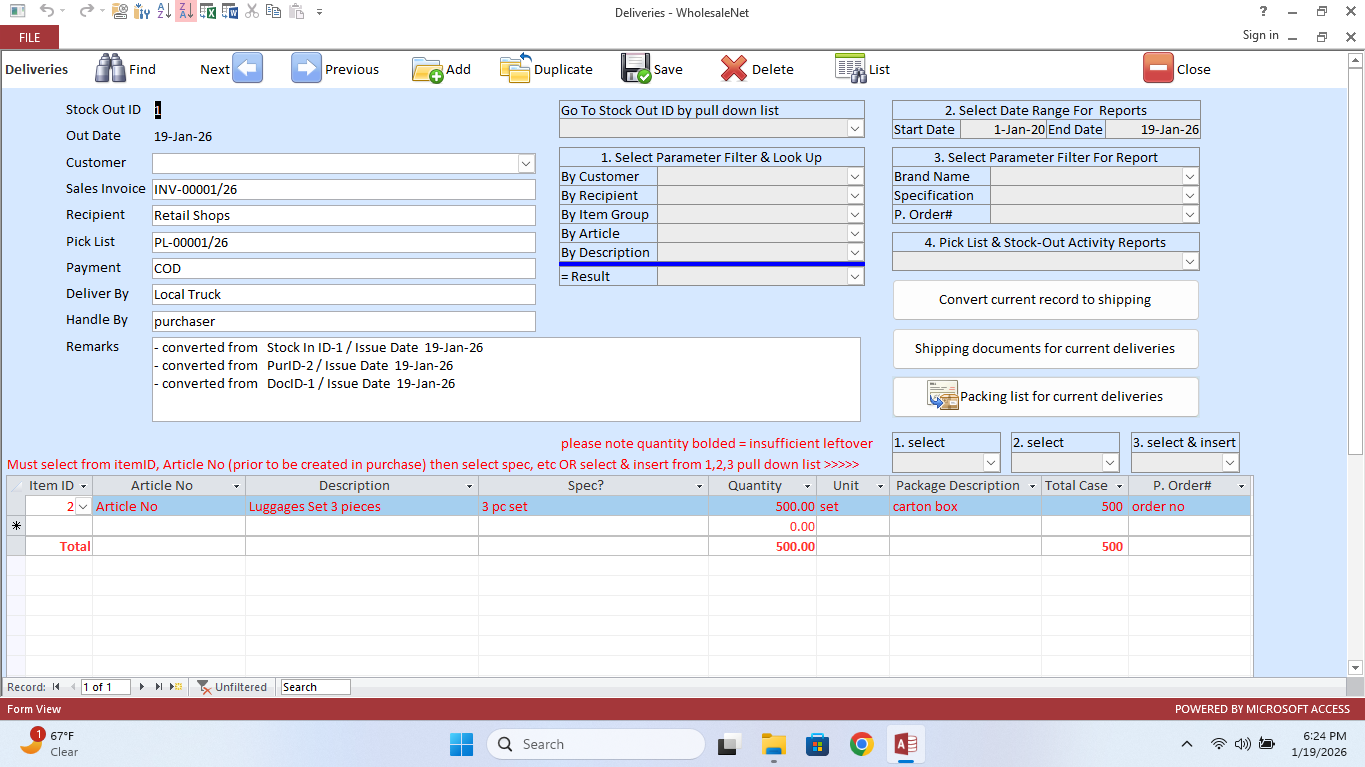The image size is (1365, 767).
Task: Click the Undo icon in quick access toolbar
Action: (x=48, y=12)
